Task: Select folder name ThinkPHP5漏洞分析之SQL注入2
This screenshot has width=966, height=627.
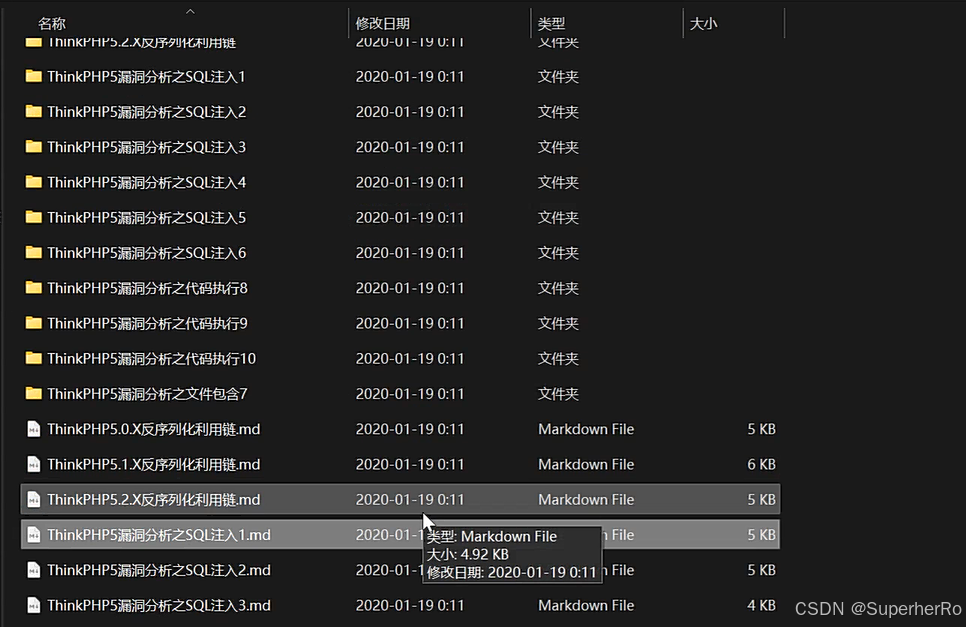Action: coord(147,111)
